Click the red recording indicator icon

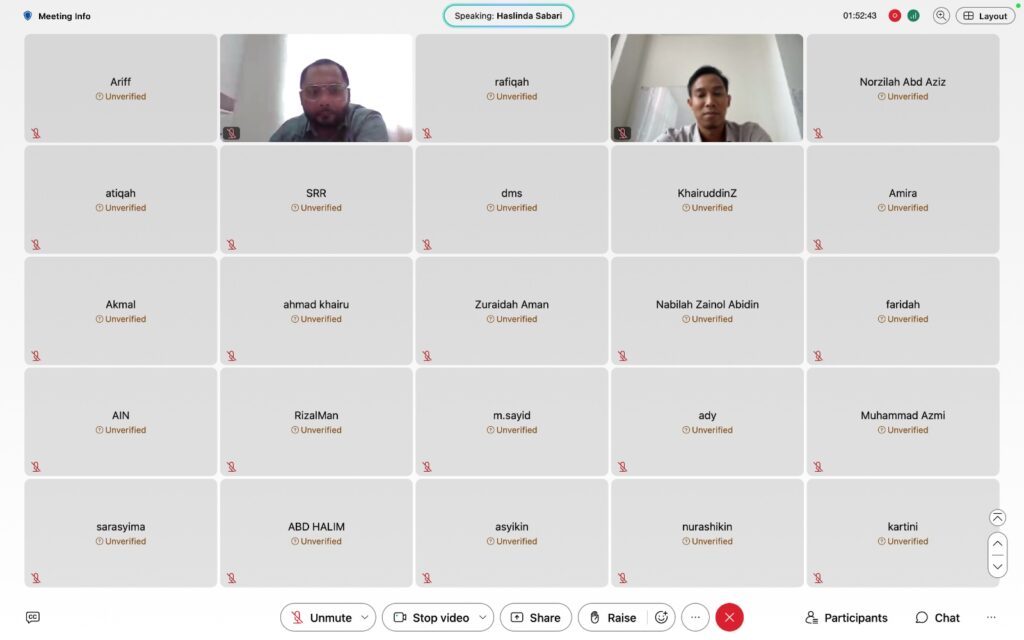[x=895, y=16]
